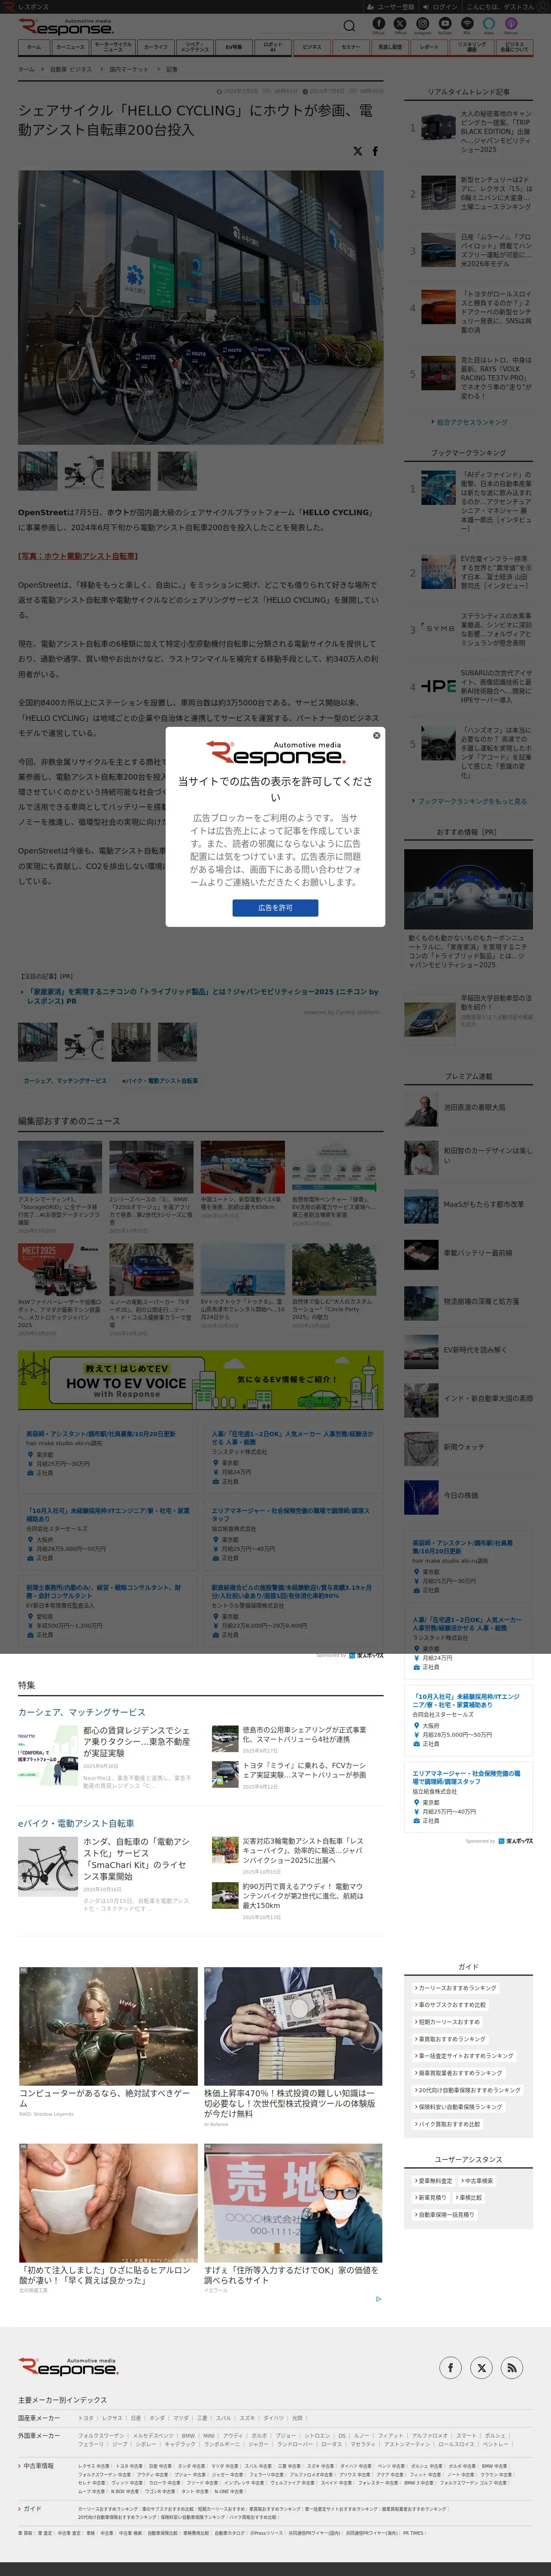Expand 中古車検索 user assistance link
The image size is (551, 2576).
[x=477, y=2181]
